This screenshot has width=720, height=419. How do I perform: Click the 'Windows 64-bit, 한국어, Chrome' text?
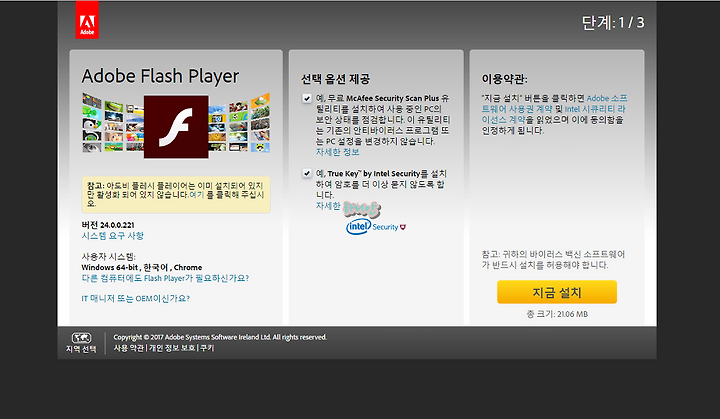[x=142, y=267]
